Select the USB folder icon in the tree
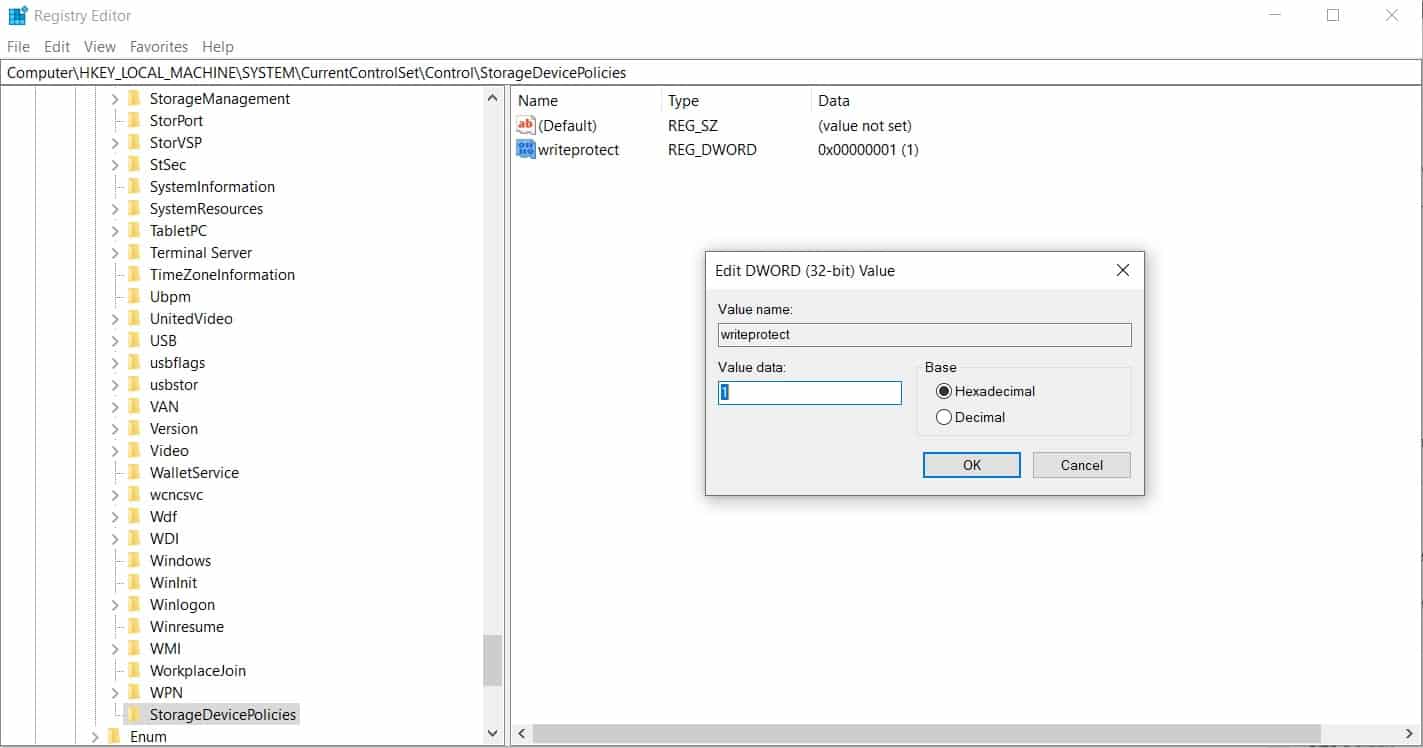1423x748 pixels. coord(134,340)
